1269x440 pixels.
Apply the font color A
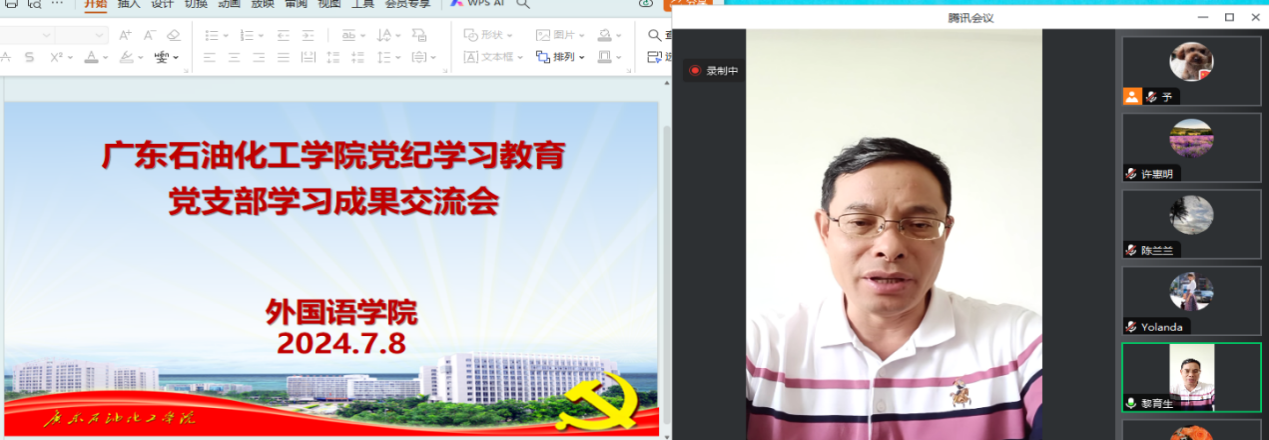tap(91, 58)
